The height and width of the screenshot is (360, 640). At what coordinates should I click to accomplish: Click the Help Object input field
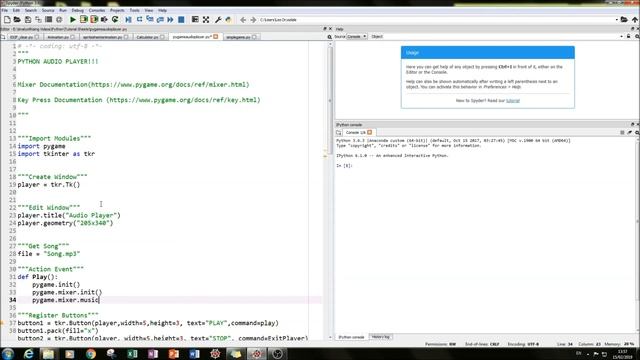[500, 36]
